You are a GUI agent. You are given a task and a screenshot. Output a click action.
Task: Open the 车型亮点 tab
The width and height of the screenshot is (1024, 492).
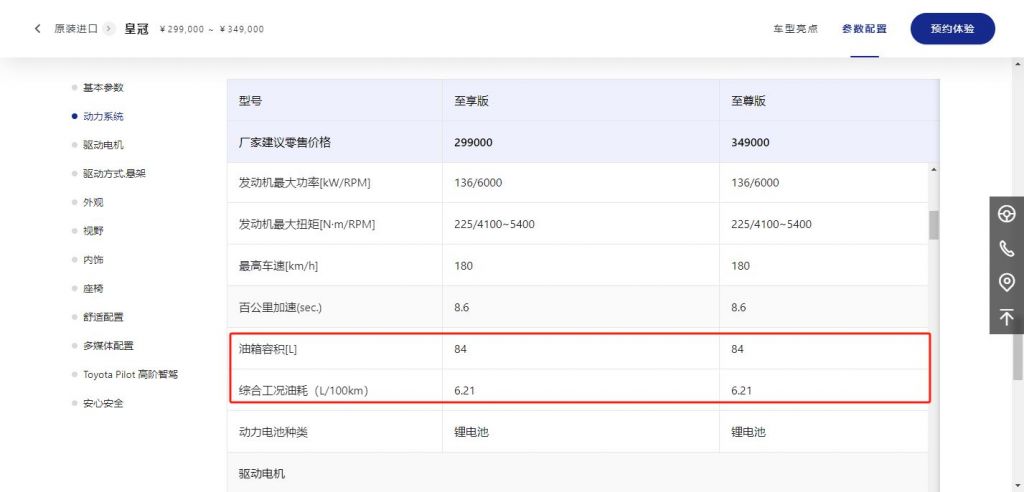tap(795, 29)
